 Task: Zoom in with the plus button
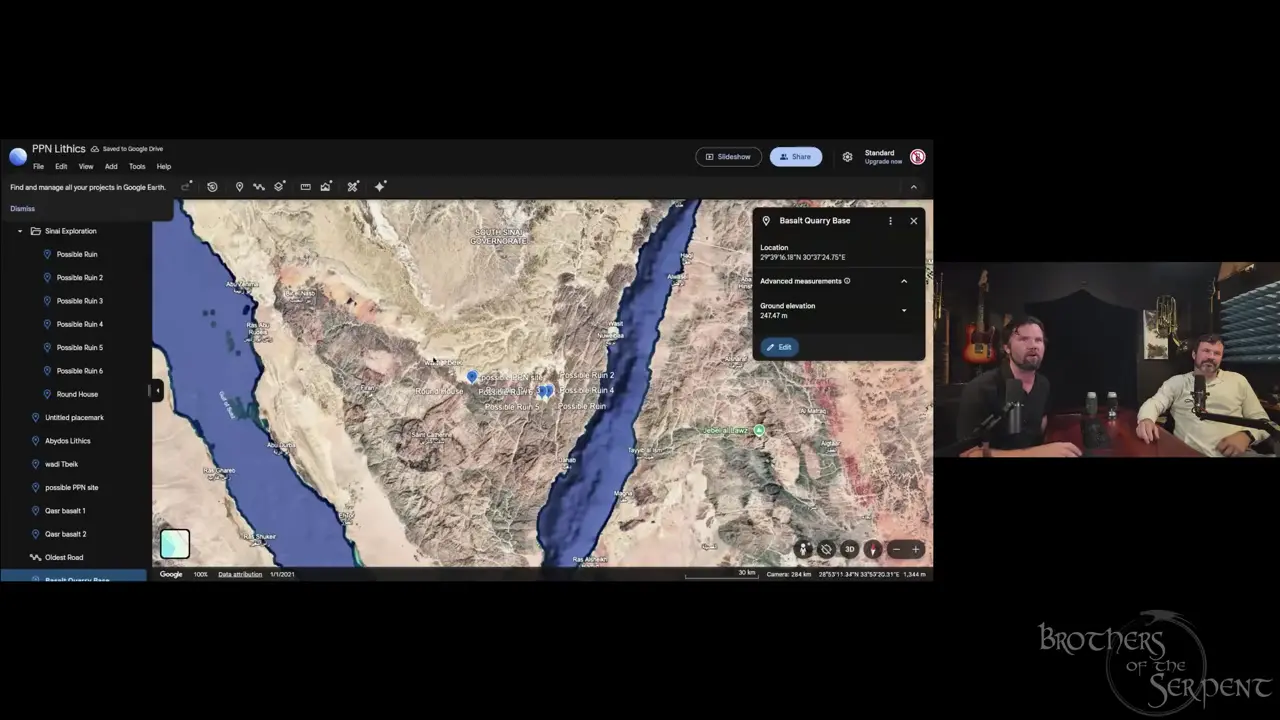[x=915, y=549]
